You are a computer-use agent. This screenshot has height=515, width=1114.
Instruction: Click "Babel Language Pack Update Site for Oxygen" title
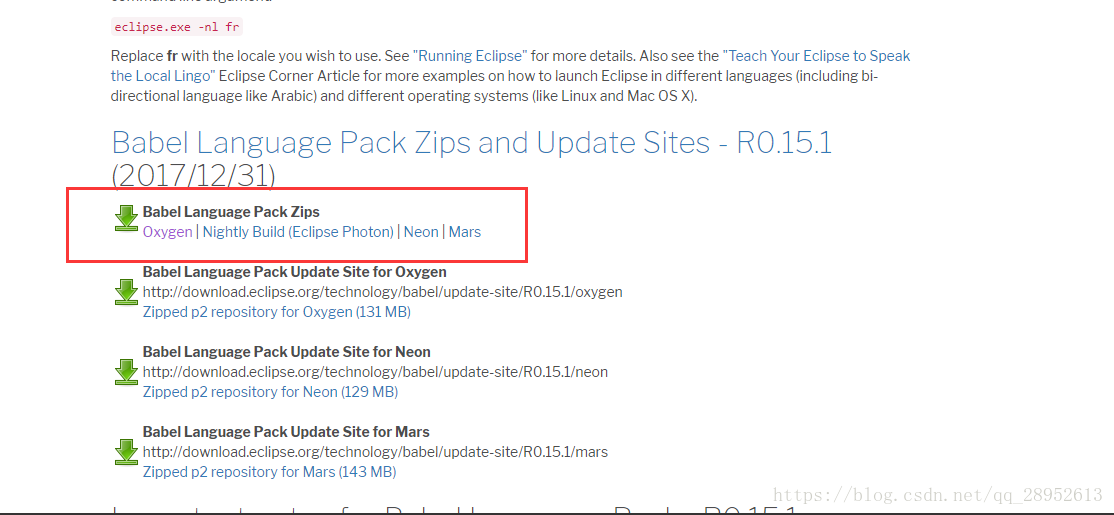point(294,271)
